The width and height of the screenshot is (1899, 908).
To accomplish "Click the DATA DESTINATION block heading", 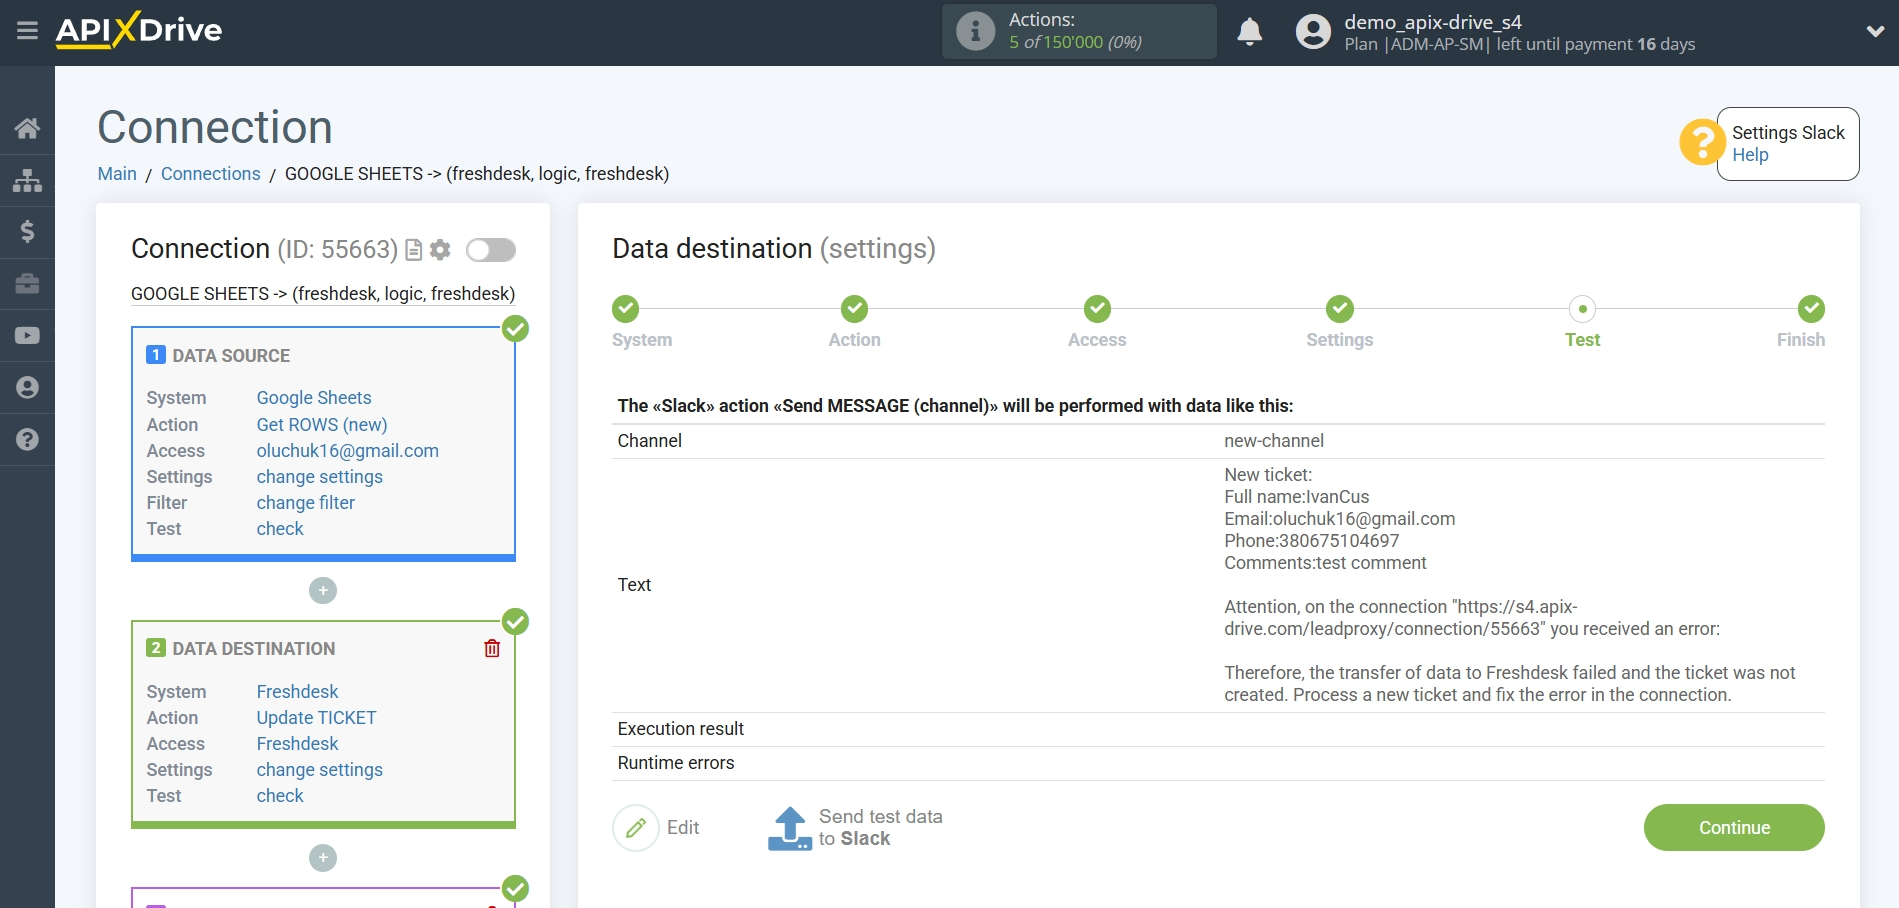I will pyautogui.click(x=254, y=649).
